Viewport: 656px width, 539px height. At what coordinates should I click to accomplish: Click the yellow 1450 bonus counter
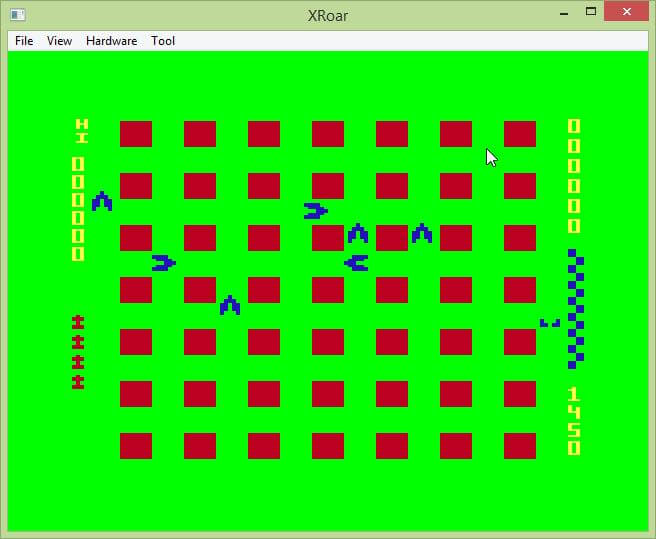574,421
